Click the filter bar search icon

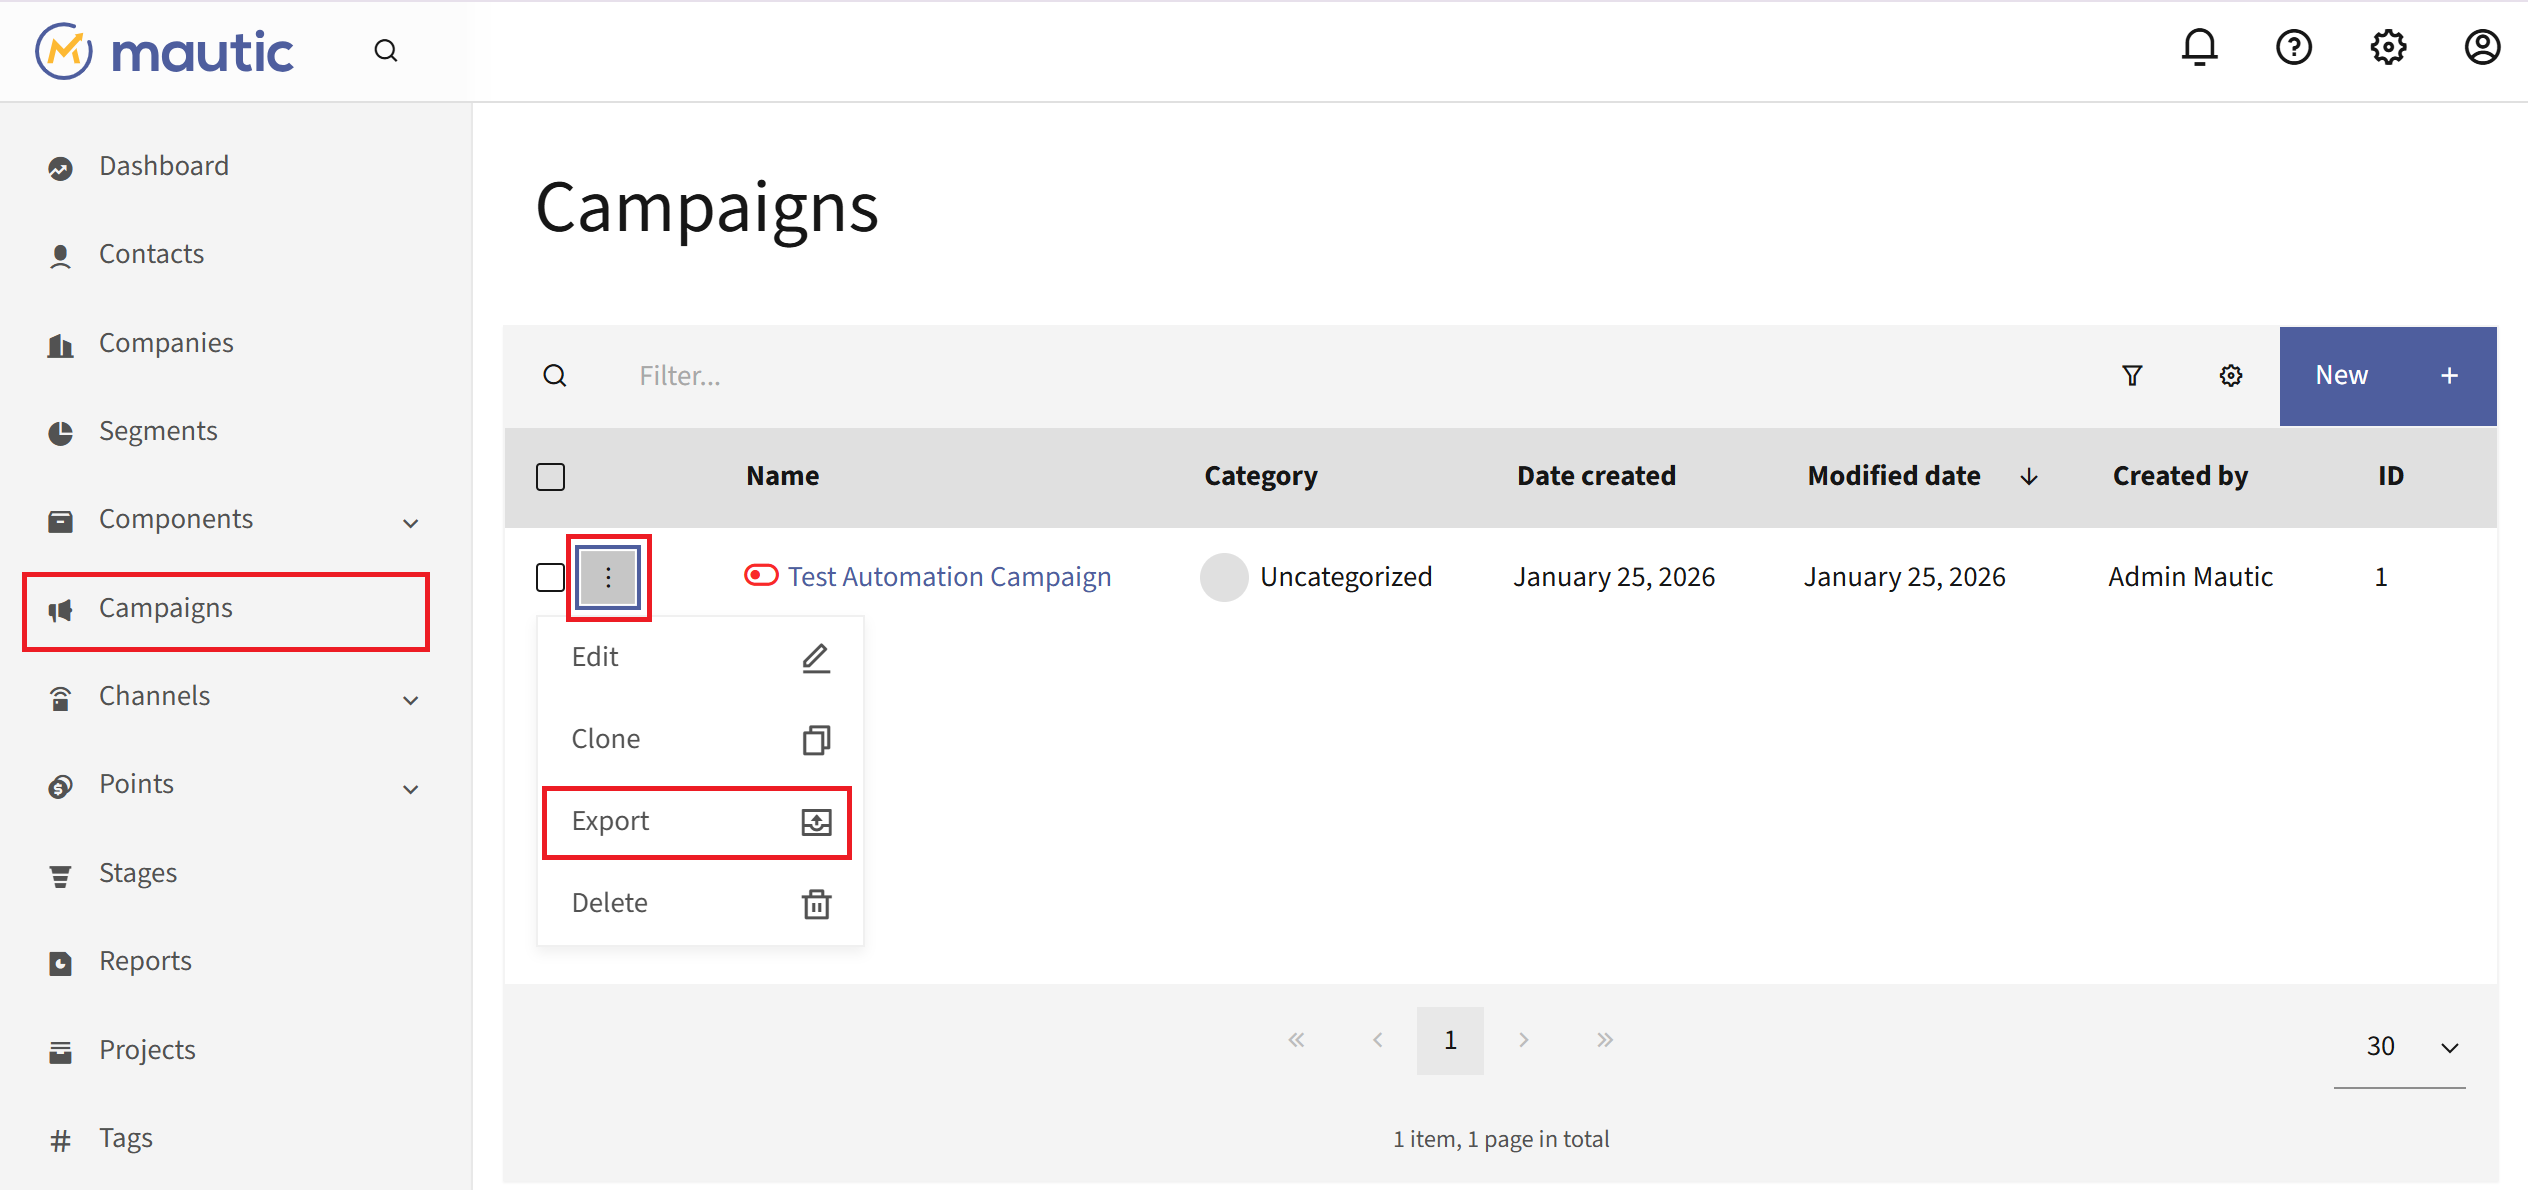pyautogui.click(x=555, y=375)
